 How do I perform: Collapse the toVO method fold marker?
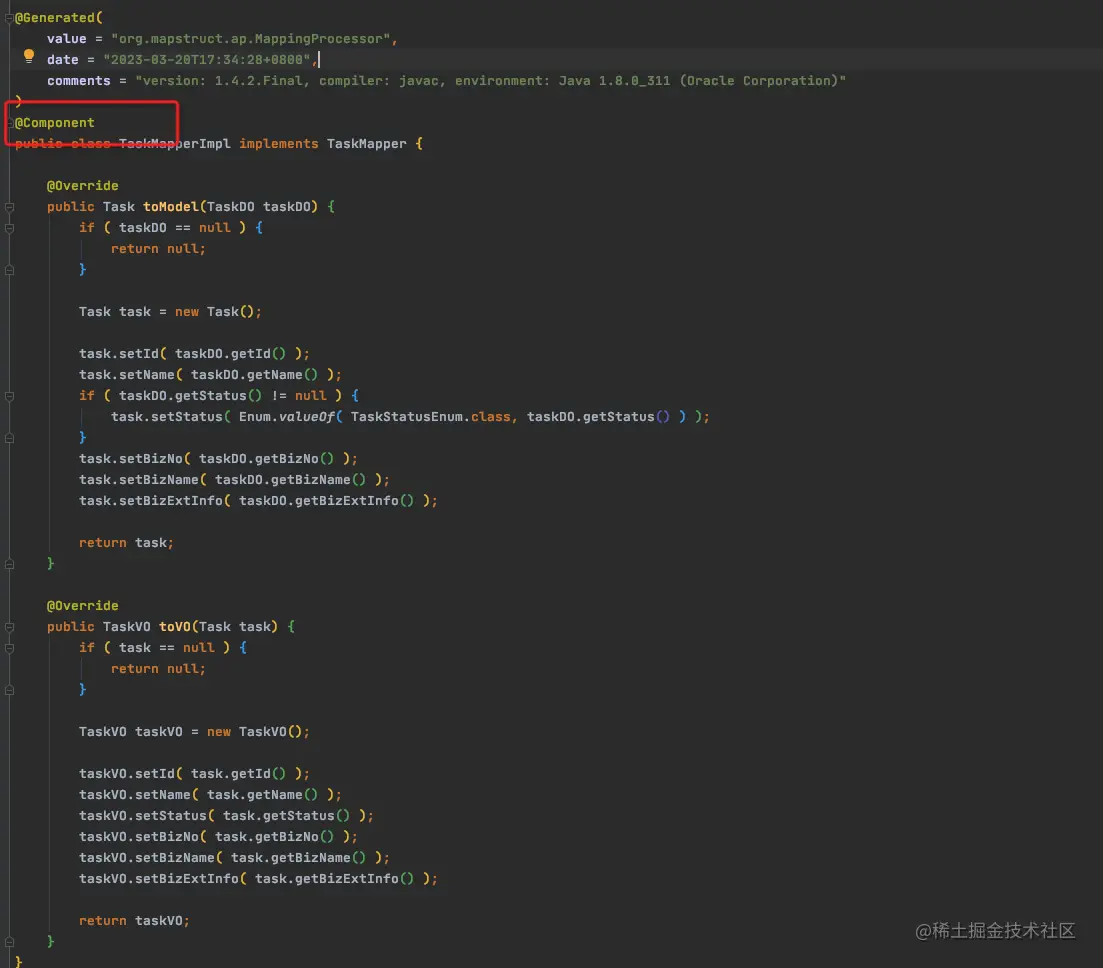(x=9, y=627)
